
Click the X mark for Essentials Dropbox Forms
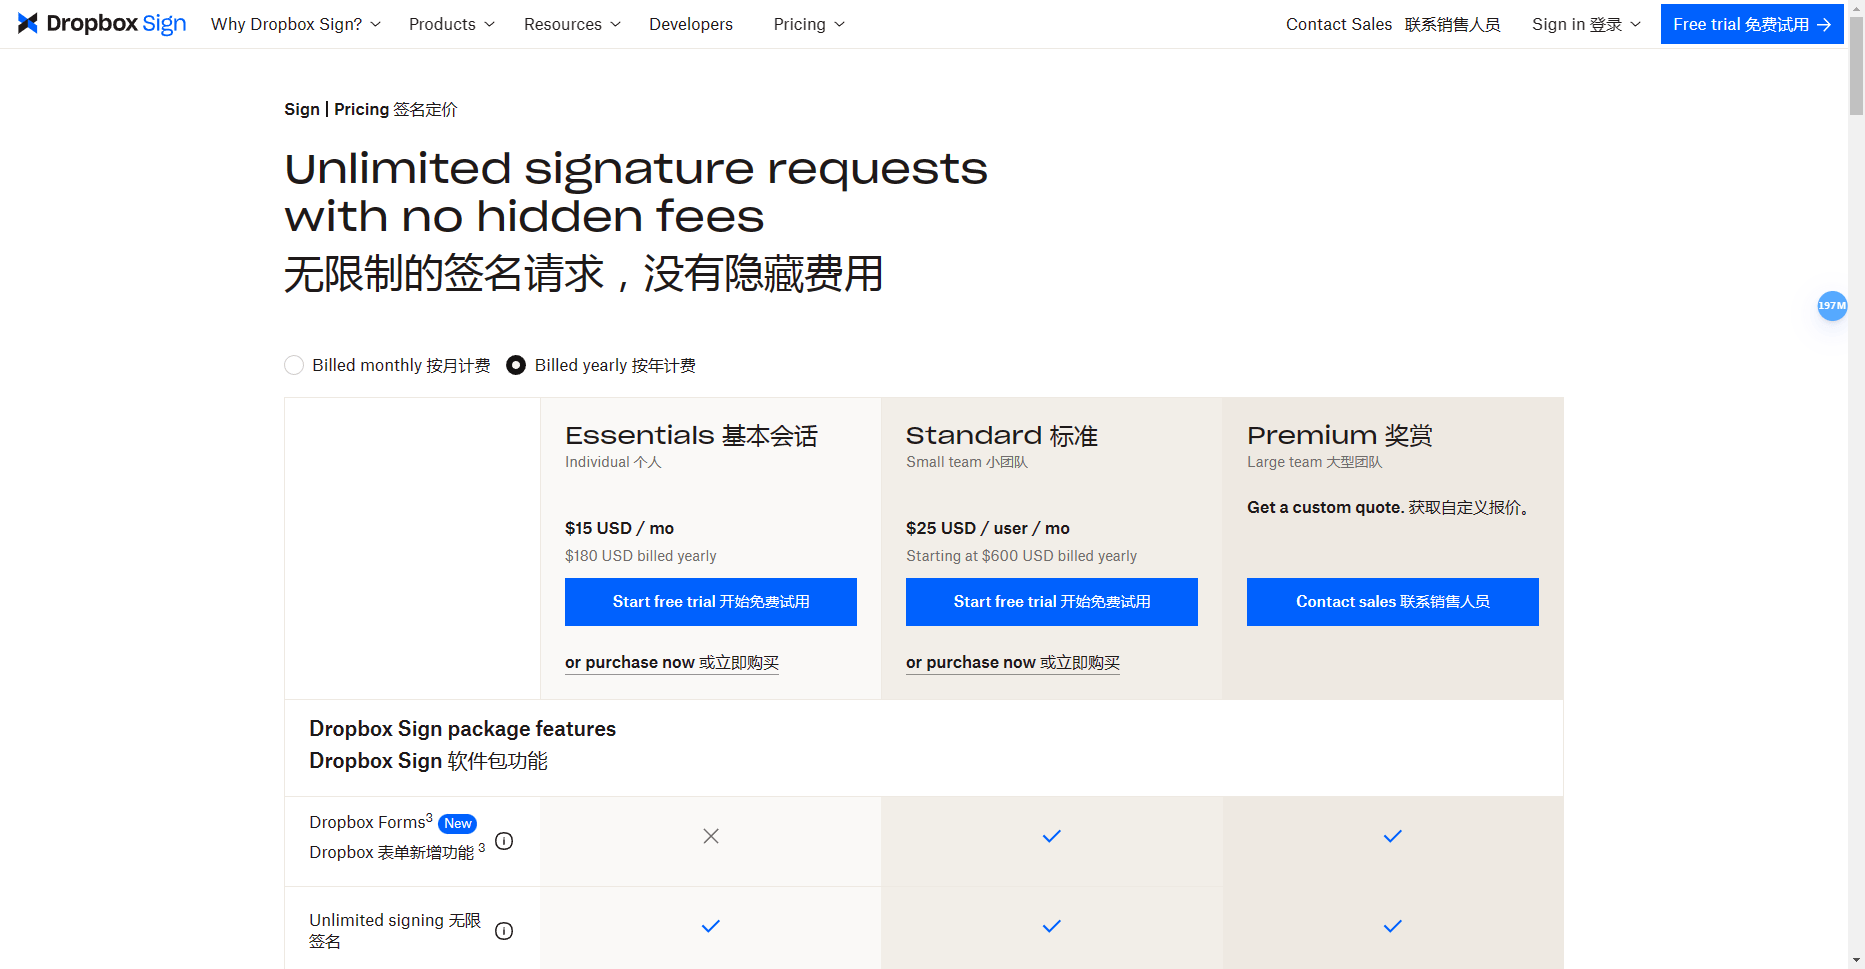point(711,836)
